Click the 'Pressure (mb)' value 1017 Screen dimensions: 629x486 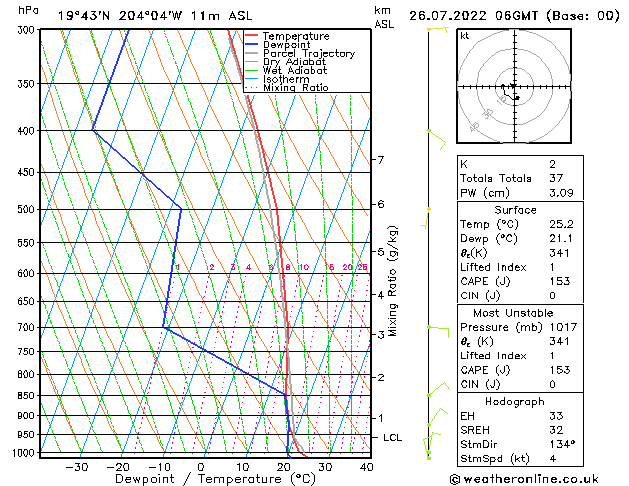(563, 327)
